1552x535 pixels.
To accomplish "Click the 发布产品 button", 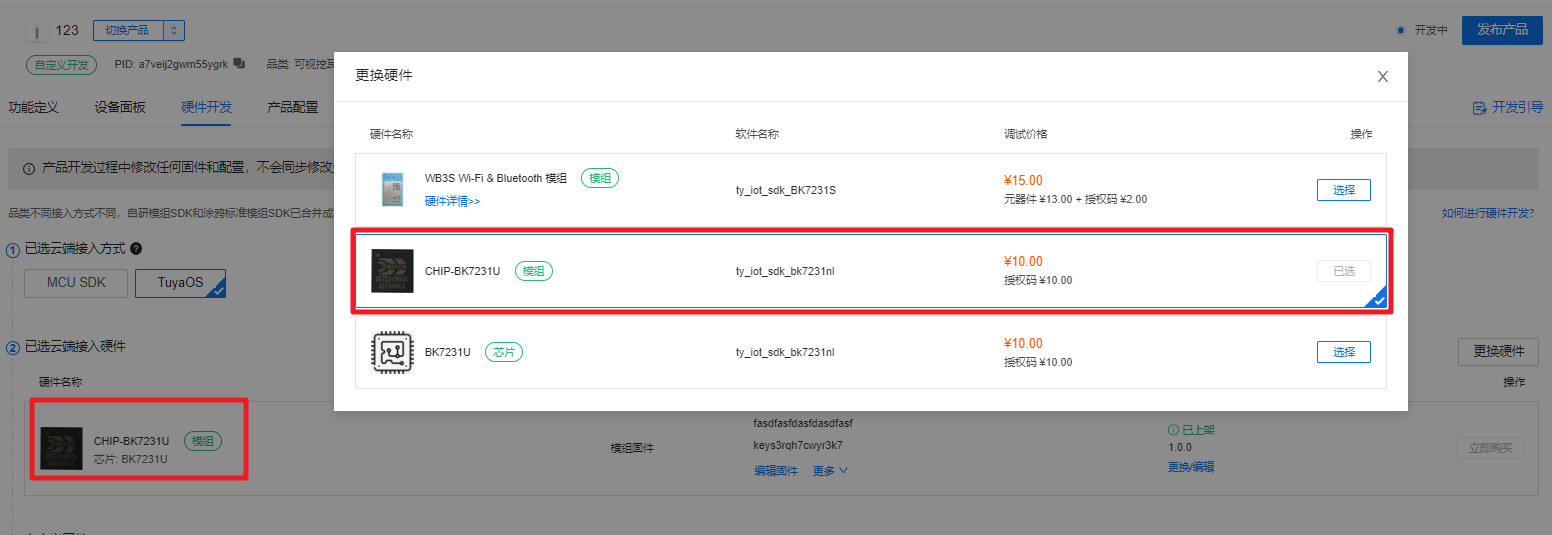I will point(1502,30).
